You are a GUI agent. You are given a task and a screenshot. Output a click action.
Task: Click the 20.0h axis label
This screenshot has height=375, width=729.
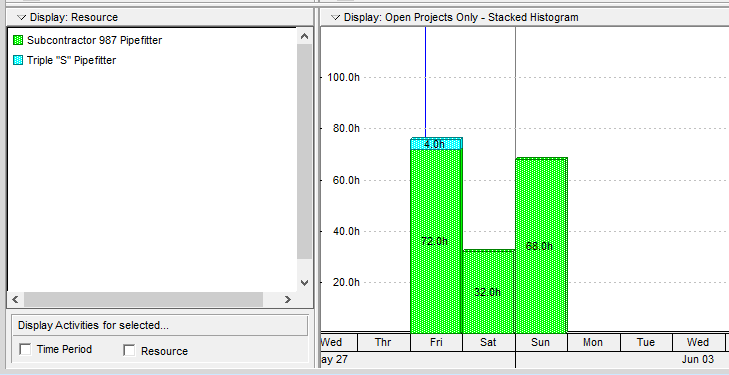point(346,283)
